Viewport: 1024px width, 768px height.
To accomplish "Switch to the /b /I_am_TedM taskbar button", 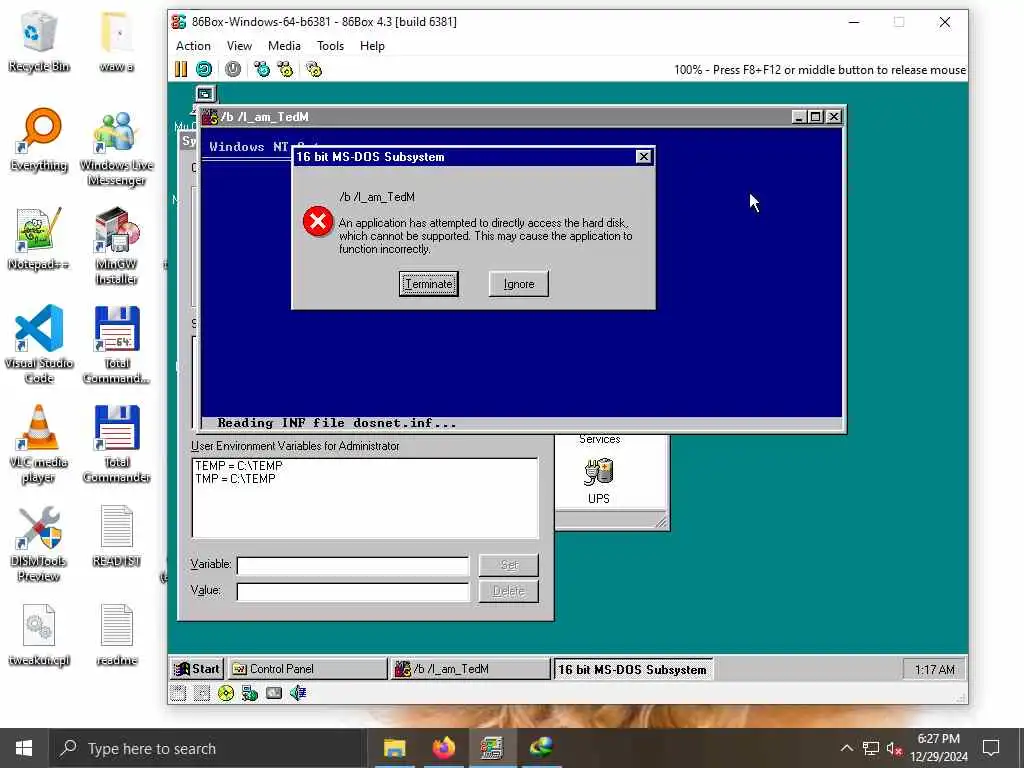I will click(470, 669).
